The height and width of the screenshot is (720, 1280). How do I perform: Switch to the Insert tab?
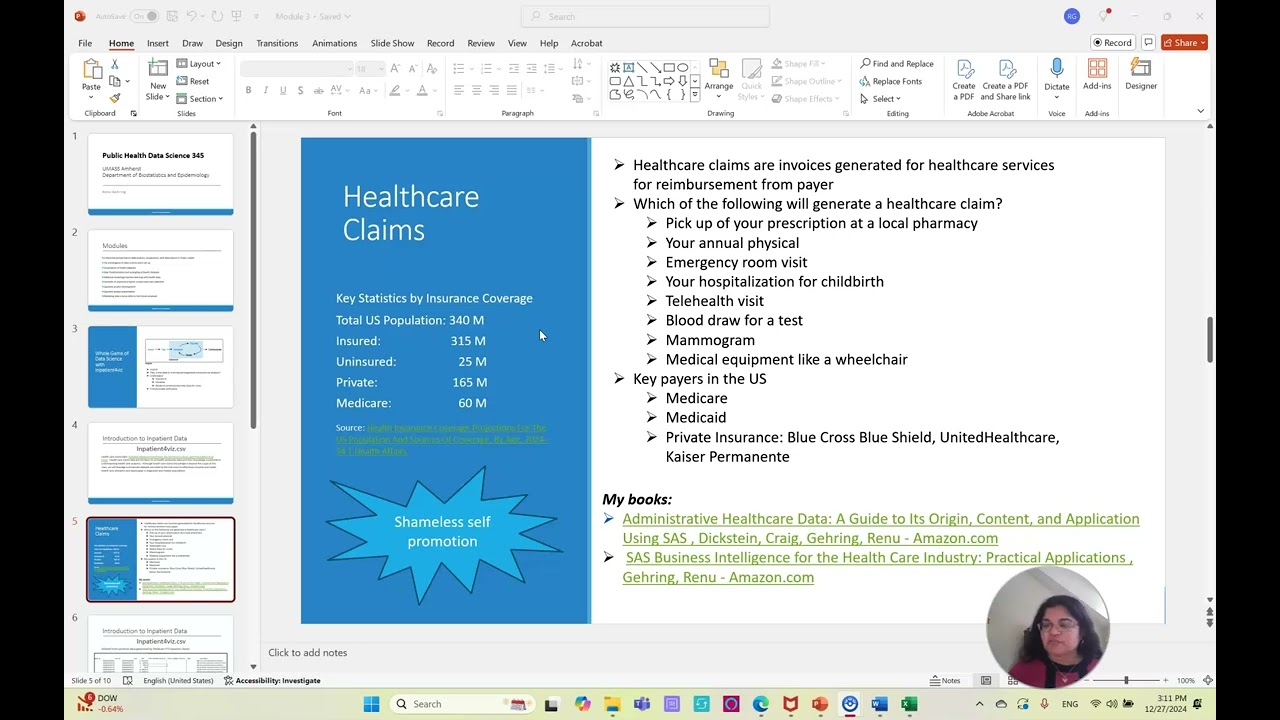click(x=157, y=43)
